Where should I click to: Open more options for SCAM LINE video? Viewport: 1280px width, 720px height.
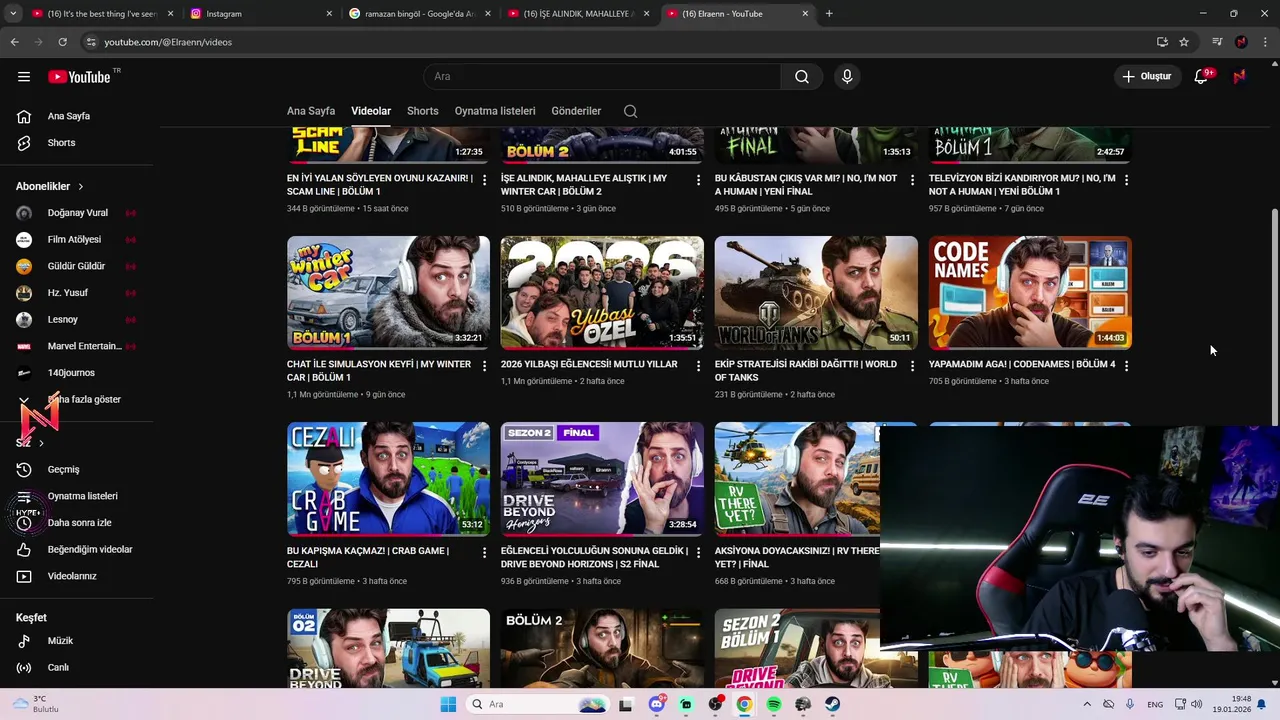click(x=485, y=180)
